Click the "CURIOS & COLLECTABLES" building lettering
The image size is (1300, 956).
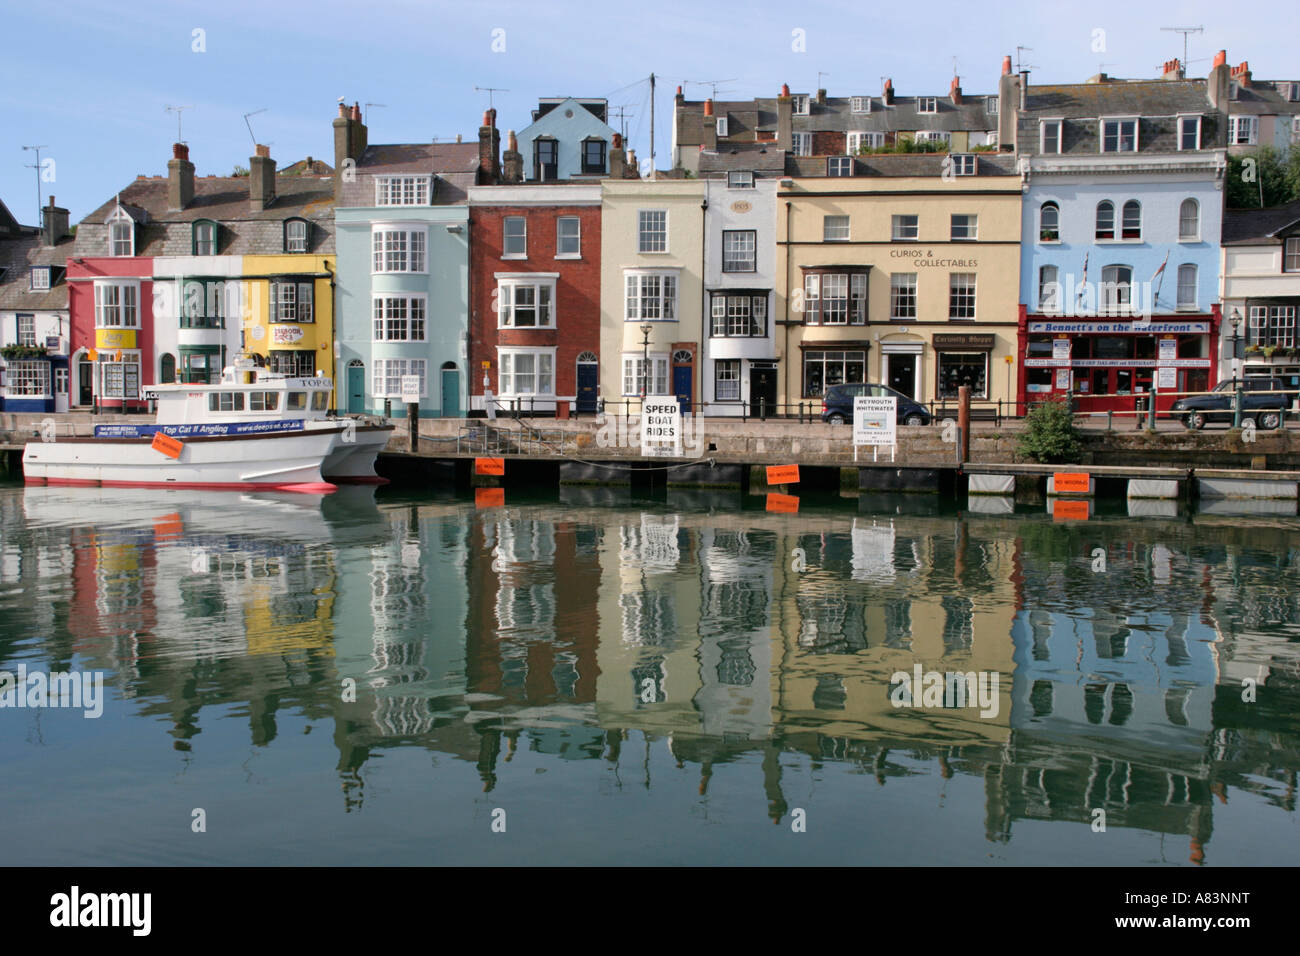[934, 258]
